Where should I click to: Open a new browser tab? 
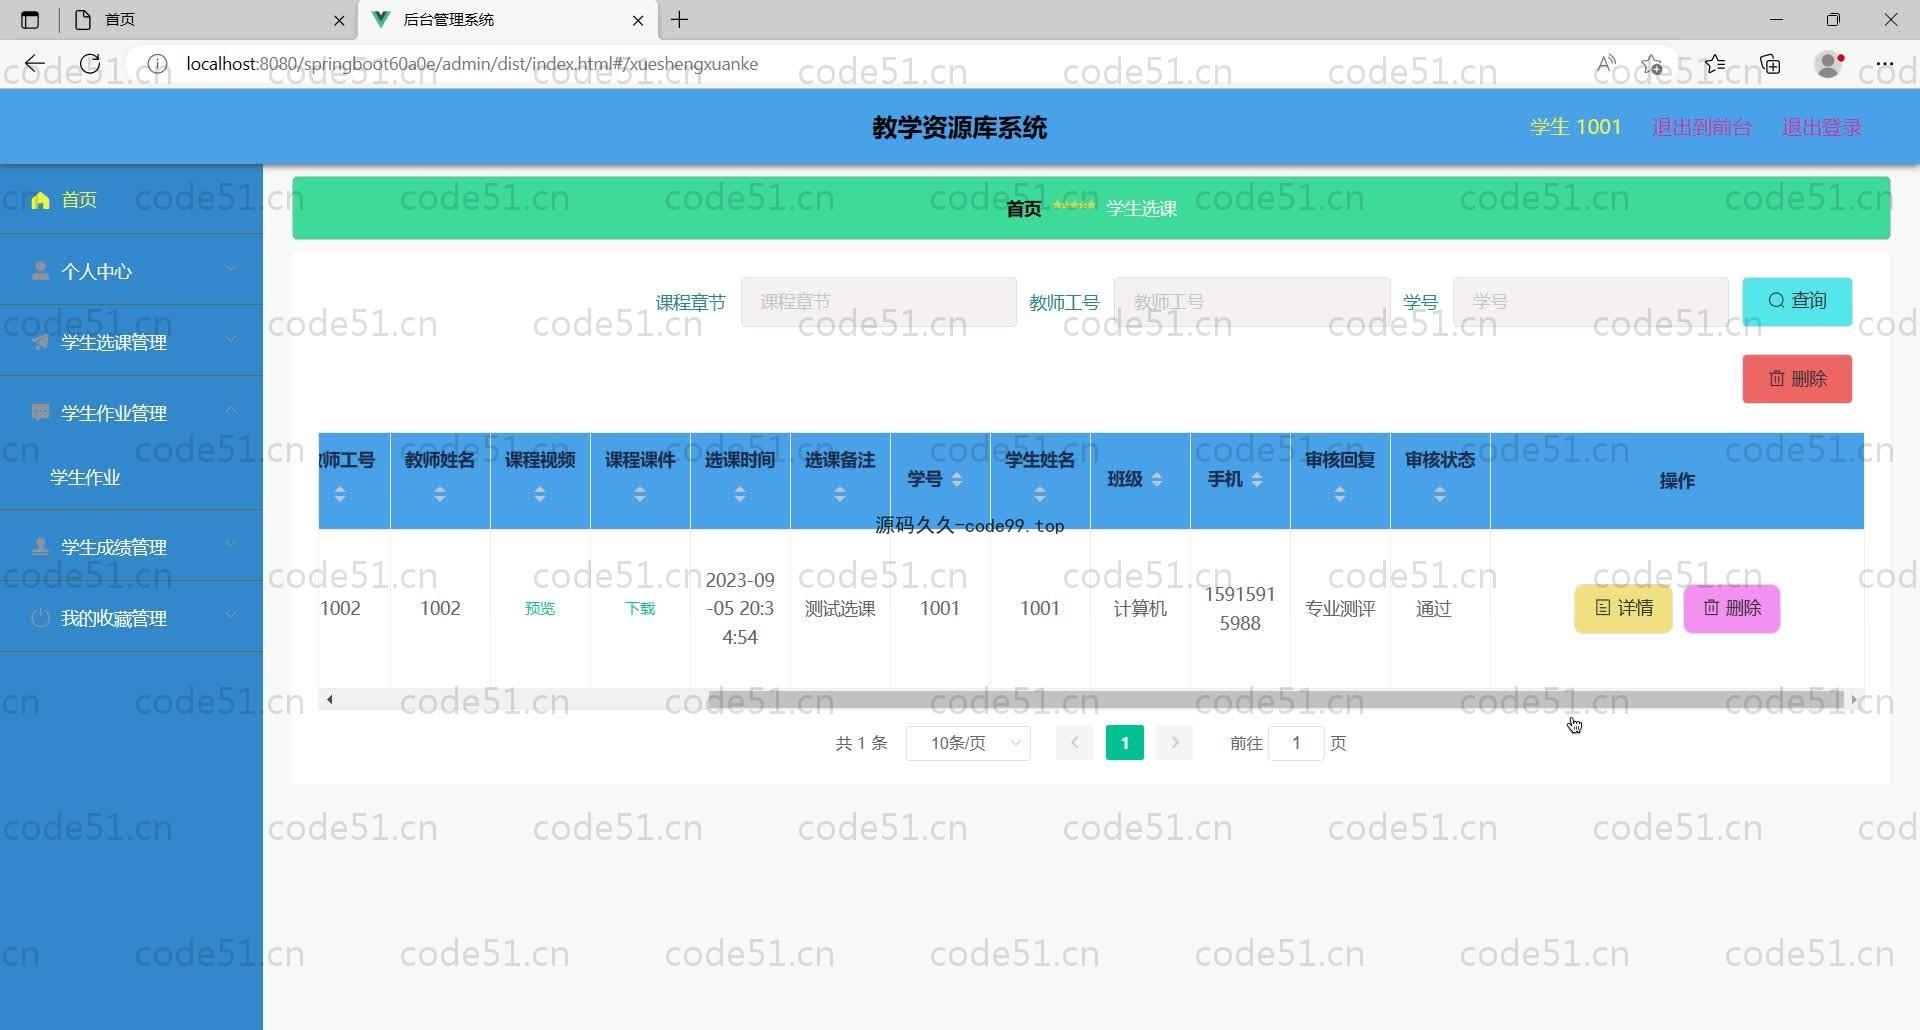(x=680, y=20)
